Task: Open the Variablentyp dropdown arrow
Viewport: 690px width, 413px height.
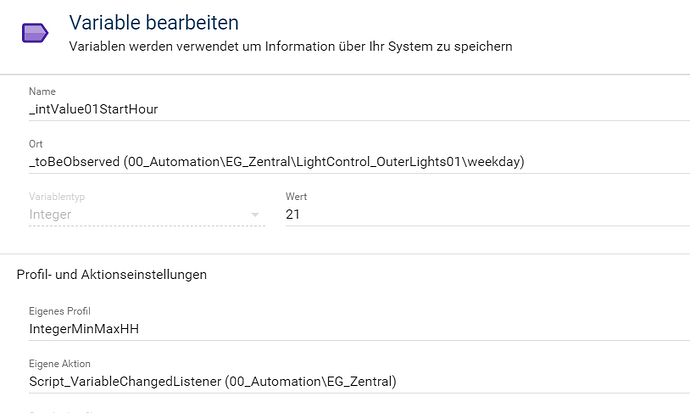Action: click(255, 215)
